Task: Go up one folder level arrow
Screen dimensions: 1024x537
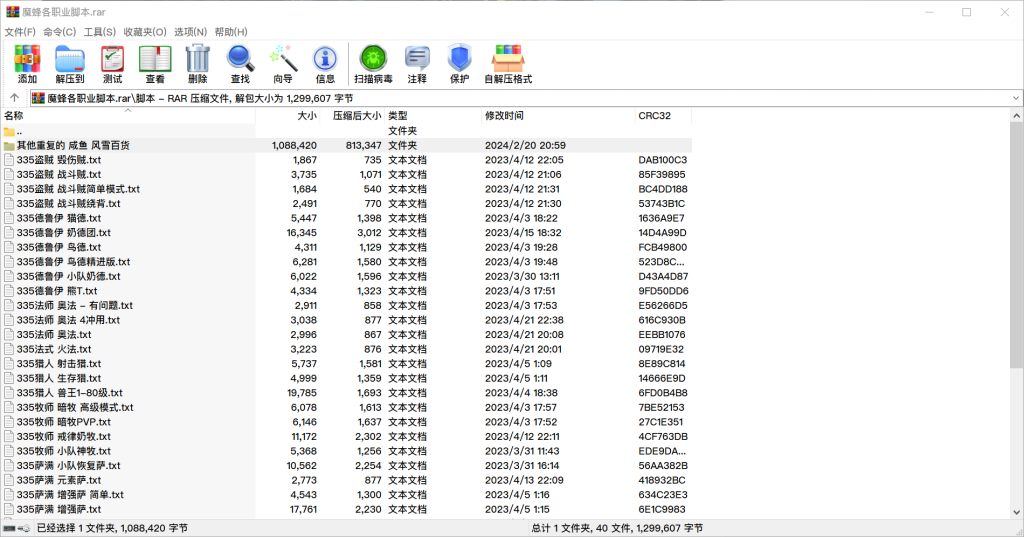Action: (14, 98)
